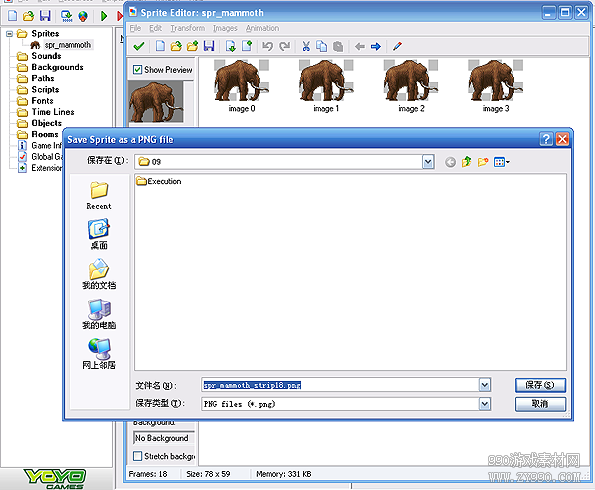Viewport: 595px width, 490px height.
Task: Click save floppy icon in main Game Maker toolbar
Action: click(x=45, y=16)
